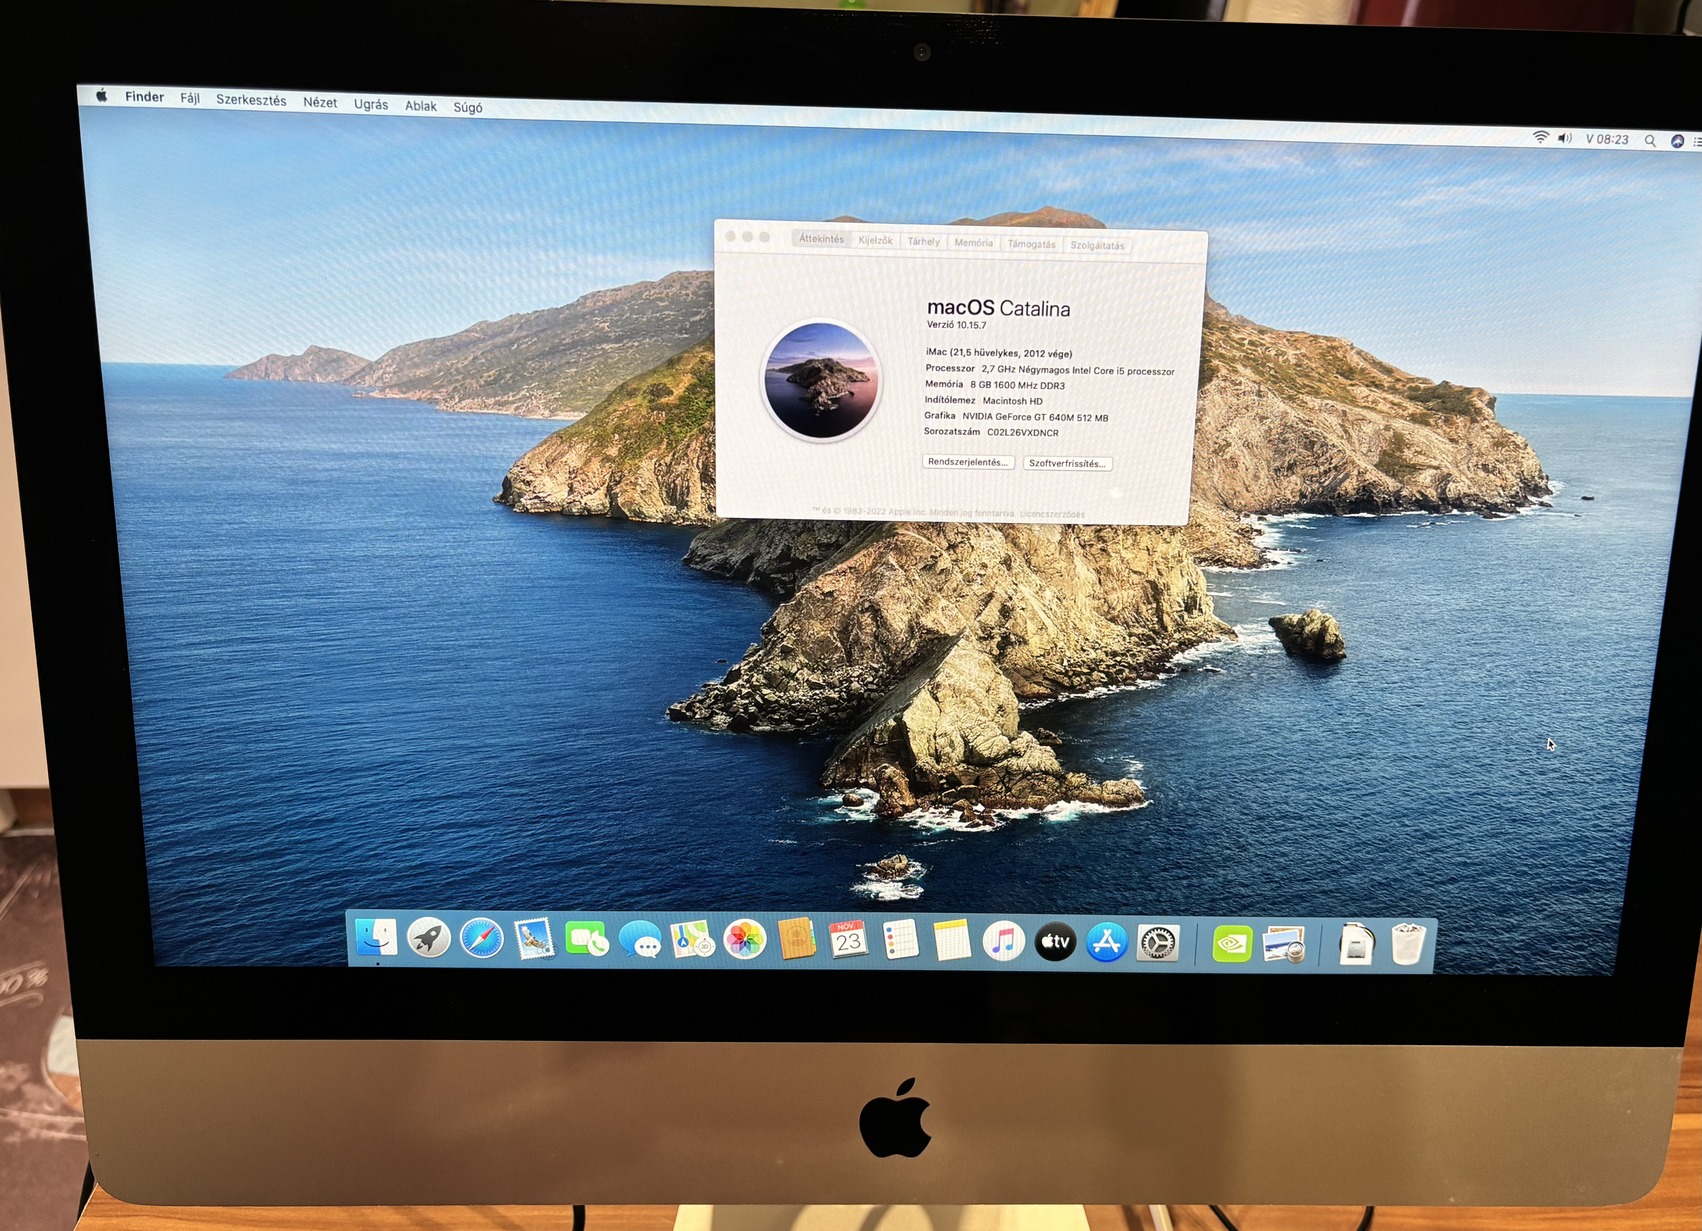This screenshot has height=1231, width=1702.
Task: Open Messages speech bubble in Dock
Action: tap(640, 940)
